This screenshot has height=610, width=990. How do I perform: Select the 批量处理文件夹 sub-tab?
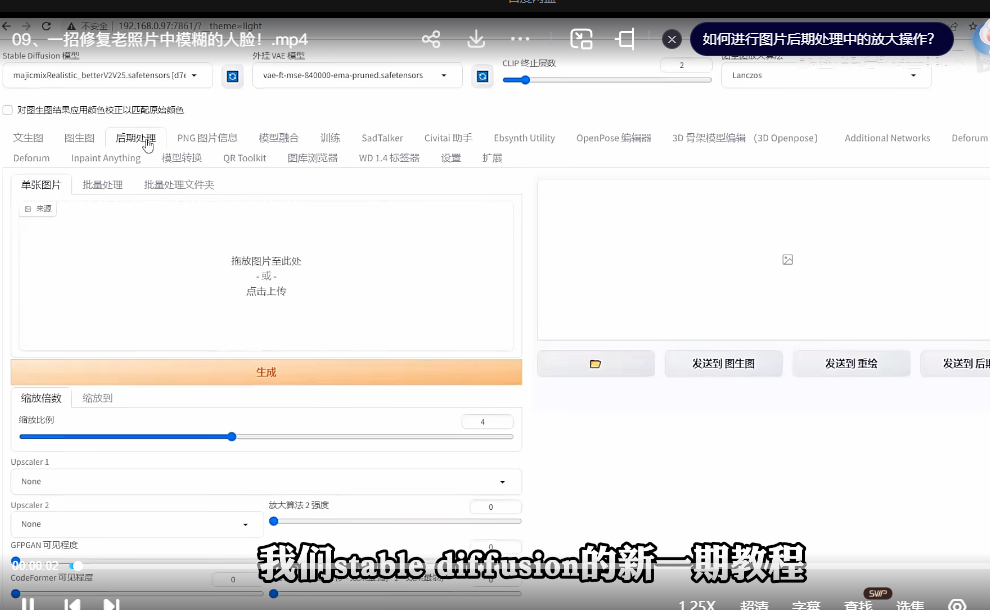(x=179, y=184)
